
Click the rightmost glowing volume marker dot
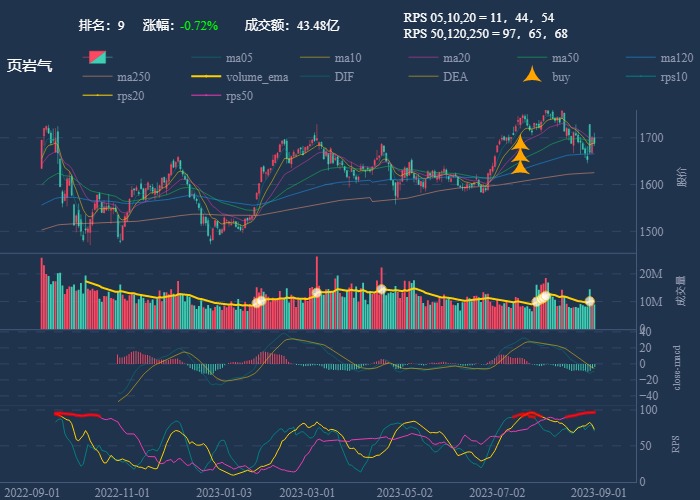click(x=590, y=301)
